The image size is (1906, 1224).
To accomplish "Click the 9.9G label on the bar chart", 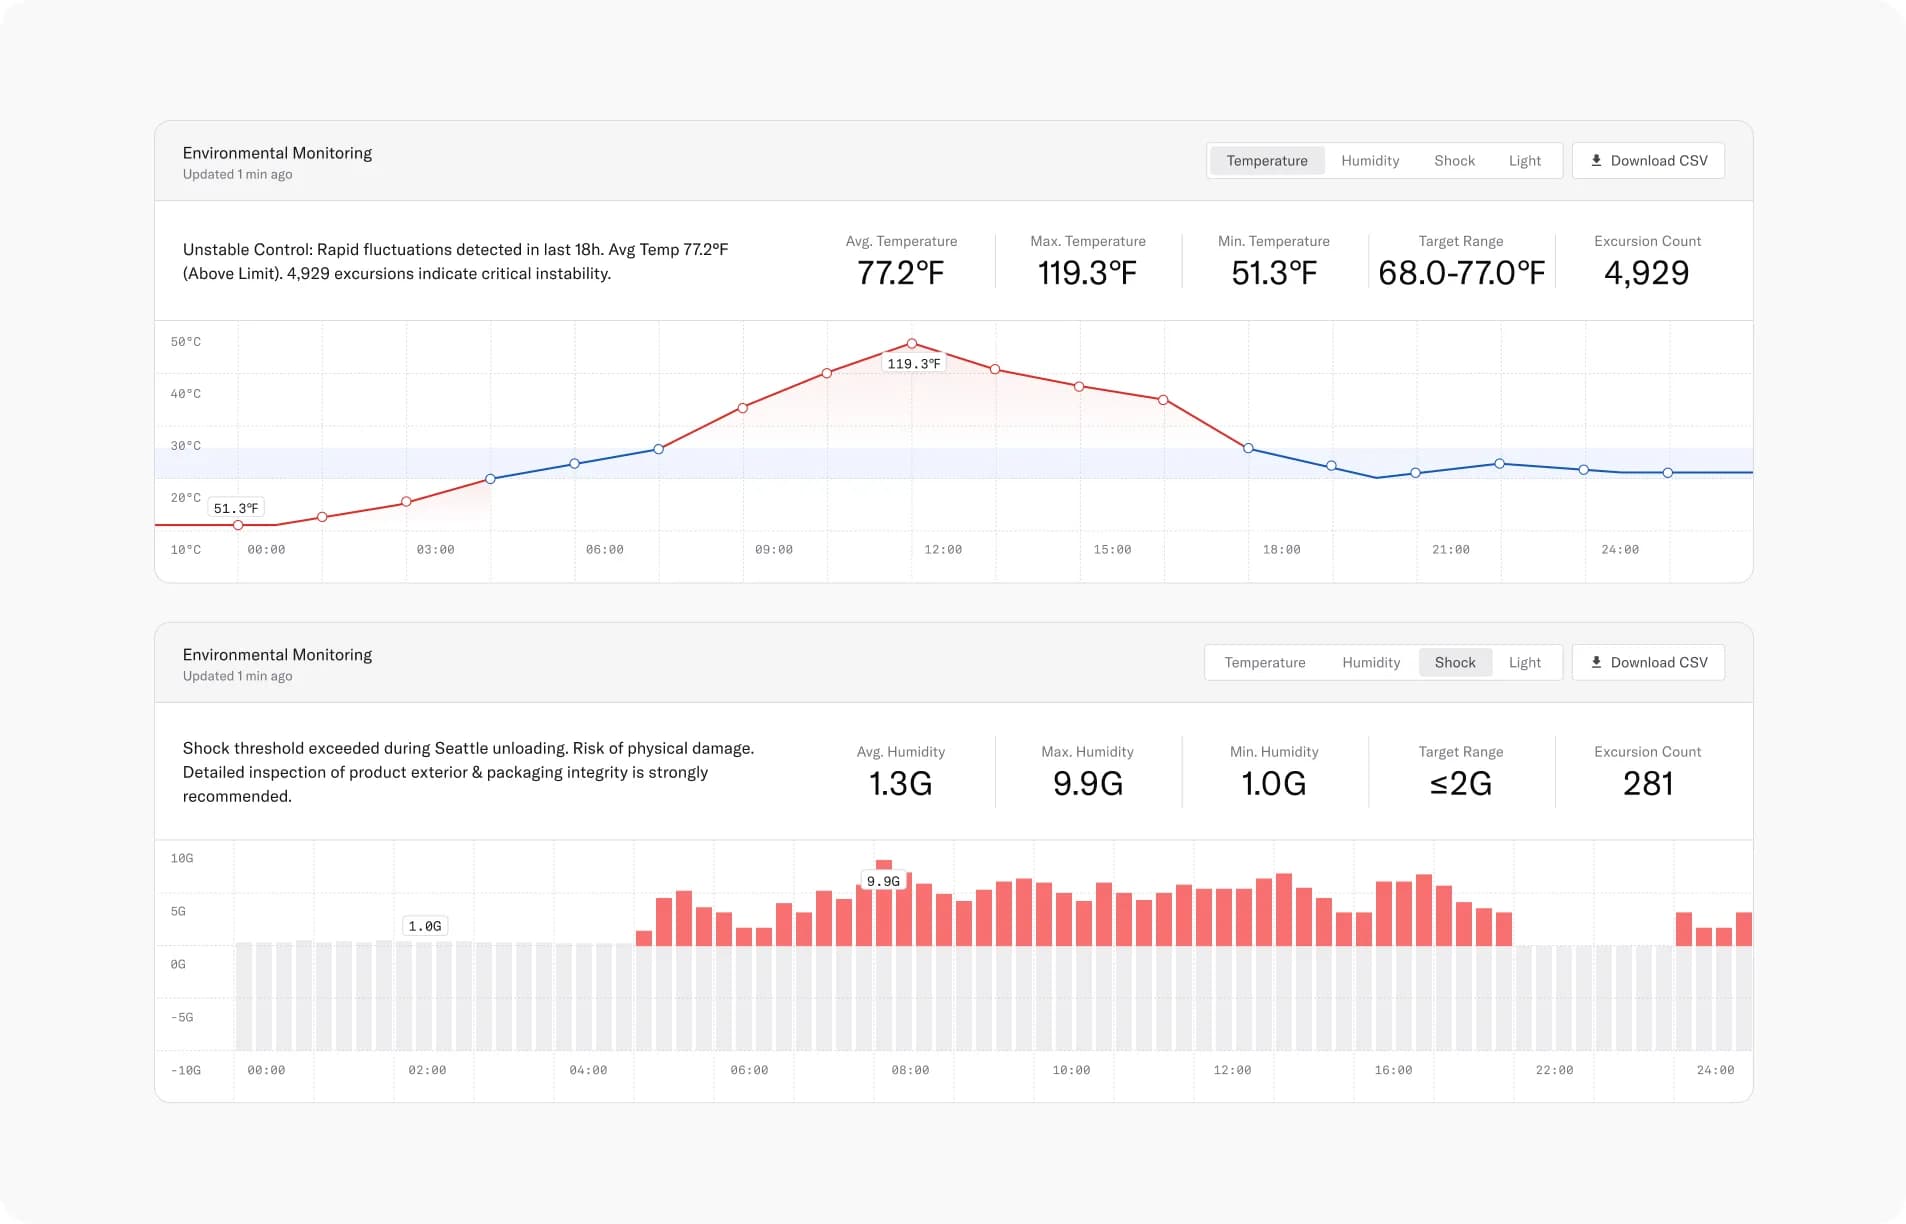I will pos(883,881).
